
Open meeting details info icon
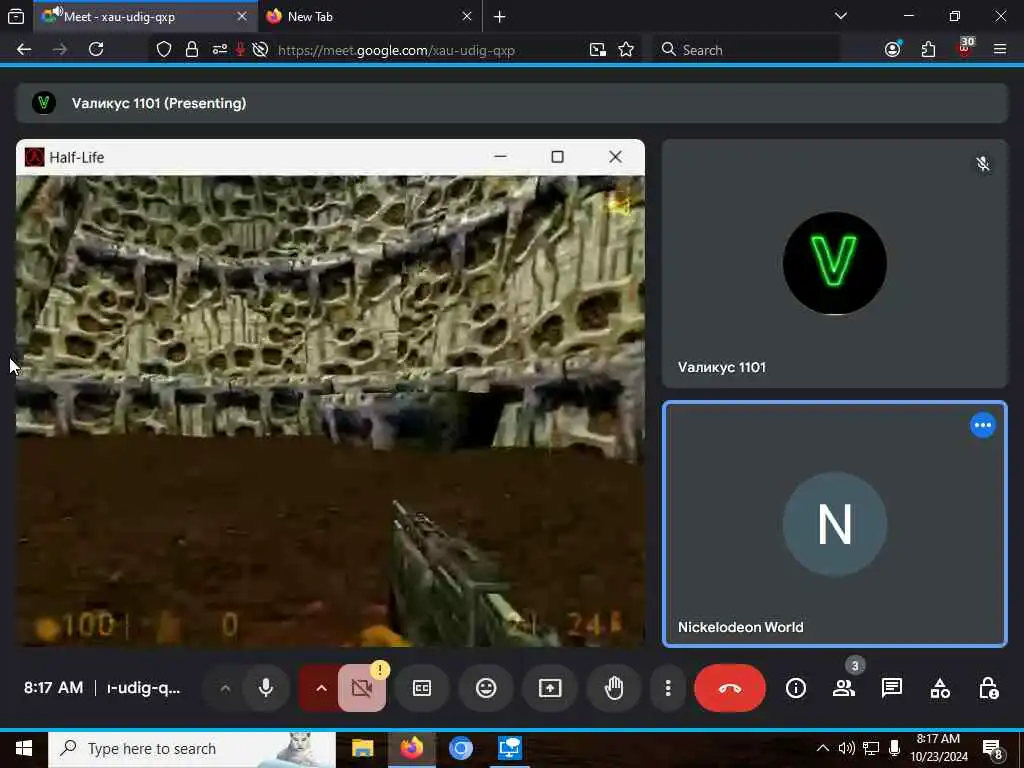coord(795,688)
